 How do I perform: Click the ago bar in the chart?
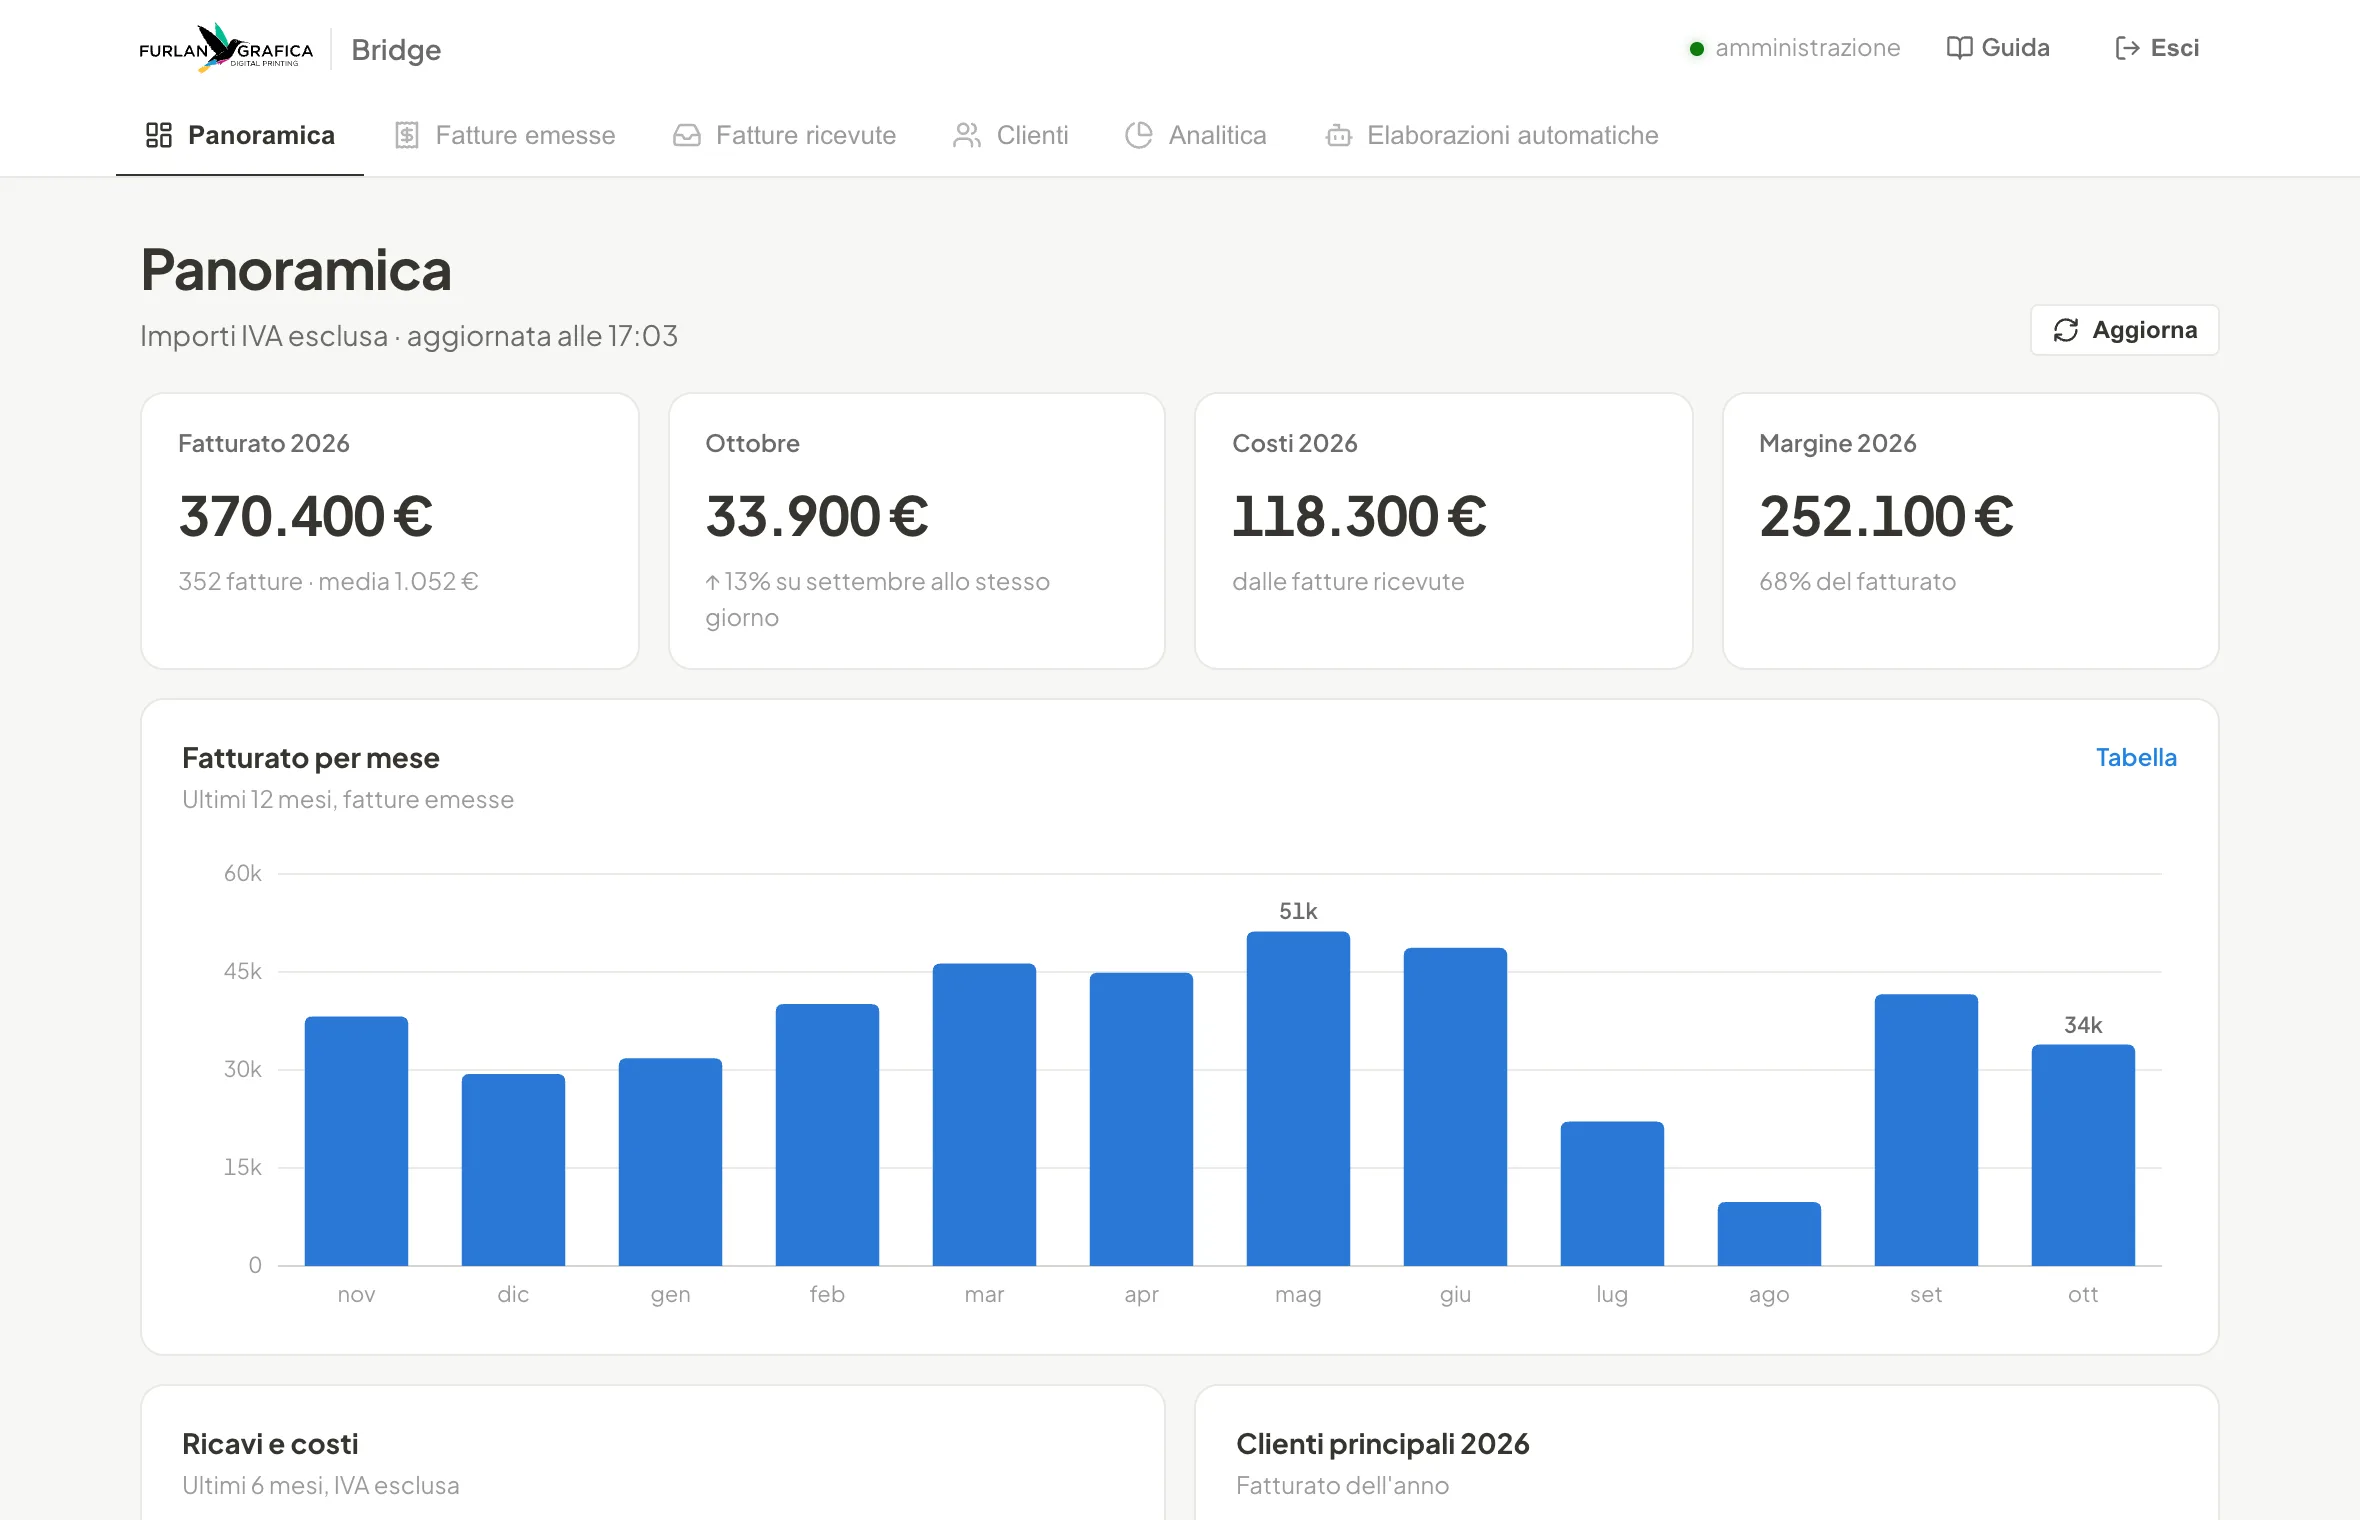[x=1769, y=1234]
